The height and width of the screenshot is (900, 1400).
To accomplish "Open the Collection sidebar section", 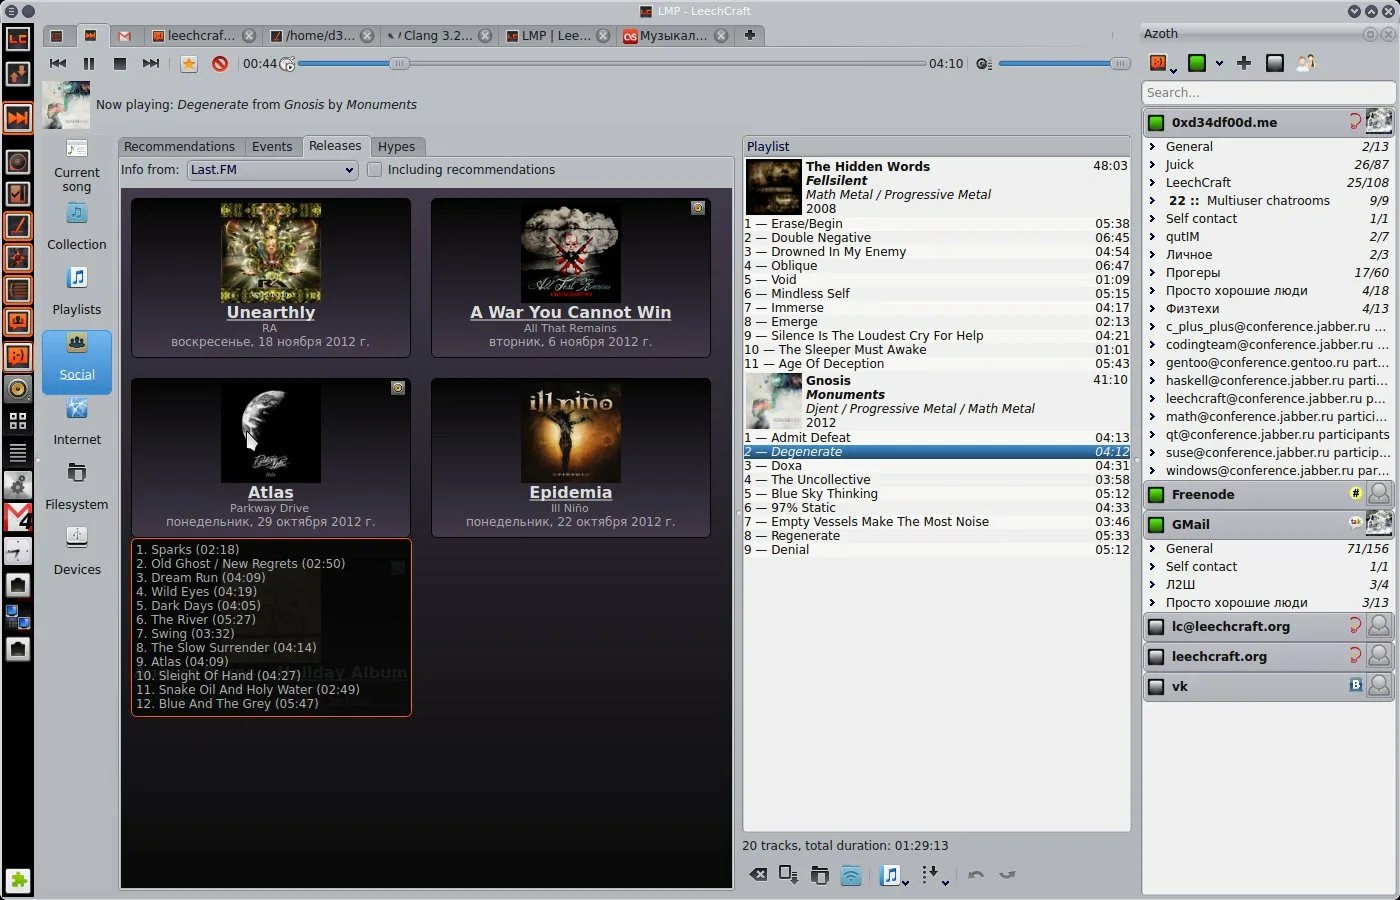I will click(77, 227).
